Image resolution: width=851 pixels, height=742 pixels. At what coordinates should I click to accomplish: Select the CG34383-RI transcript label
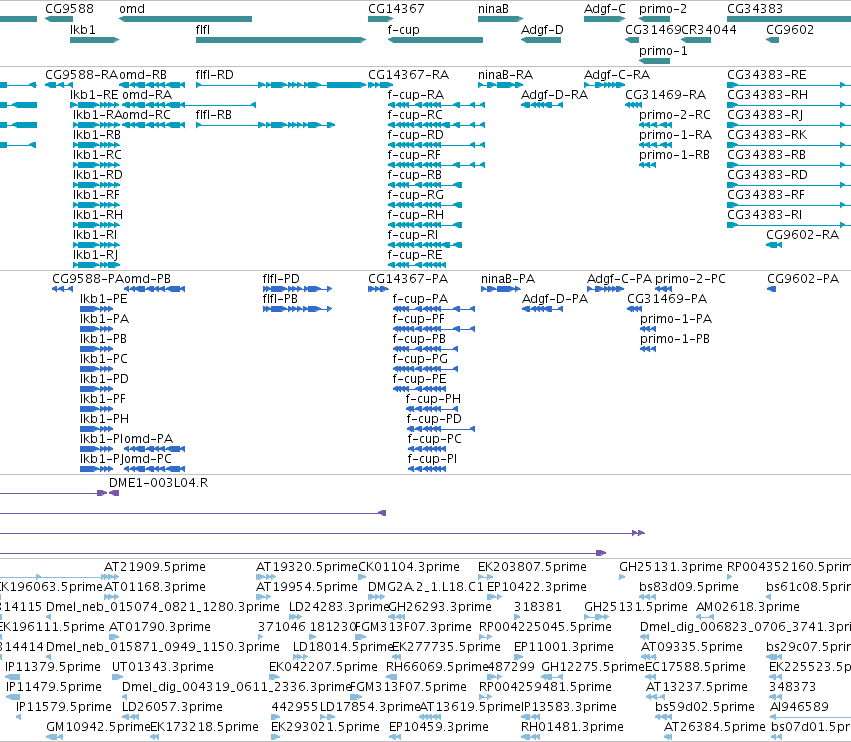[x=765, y=215]
